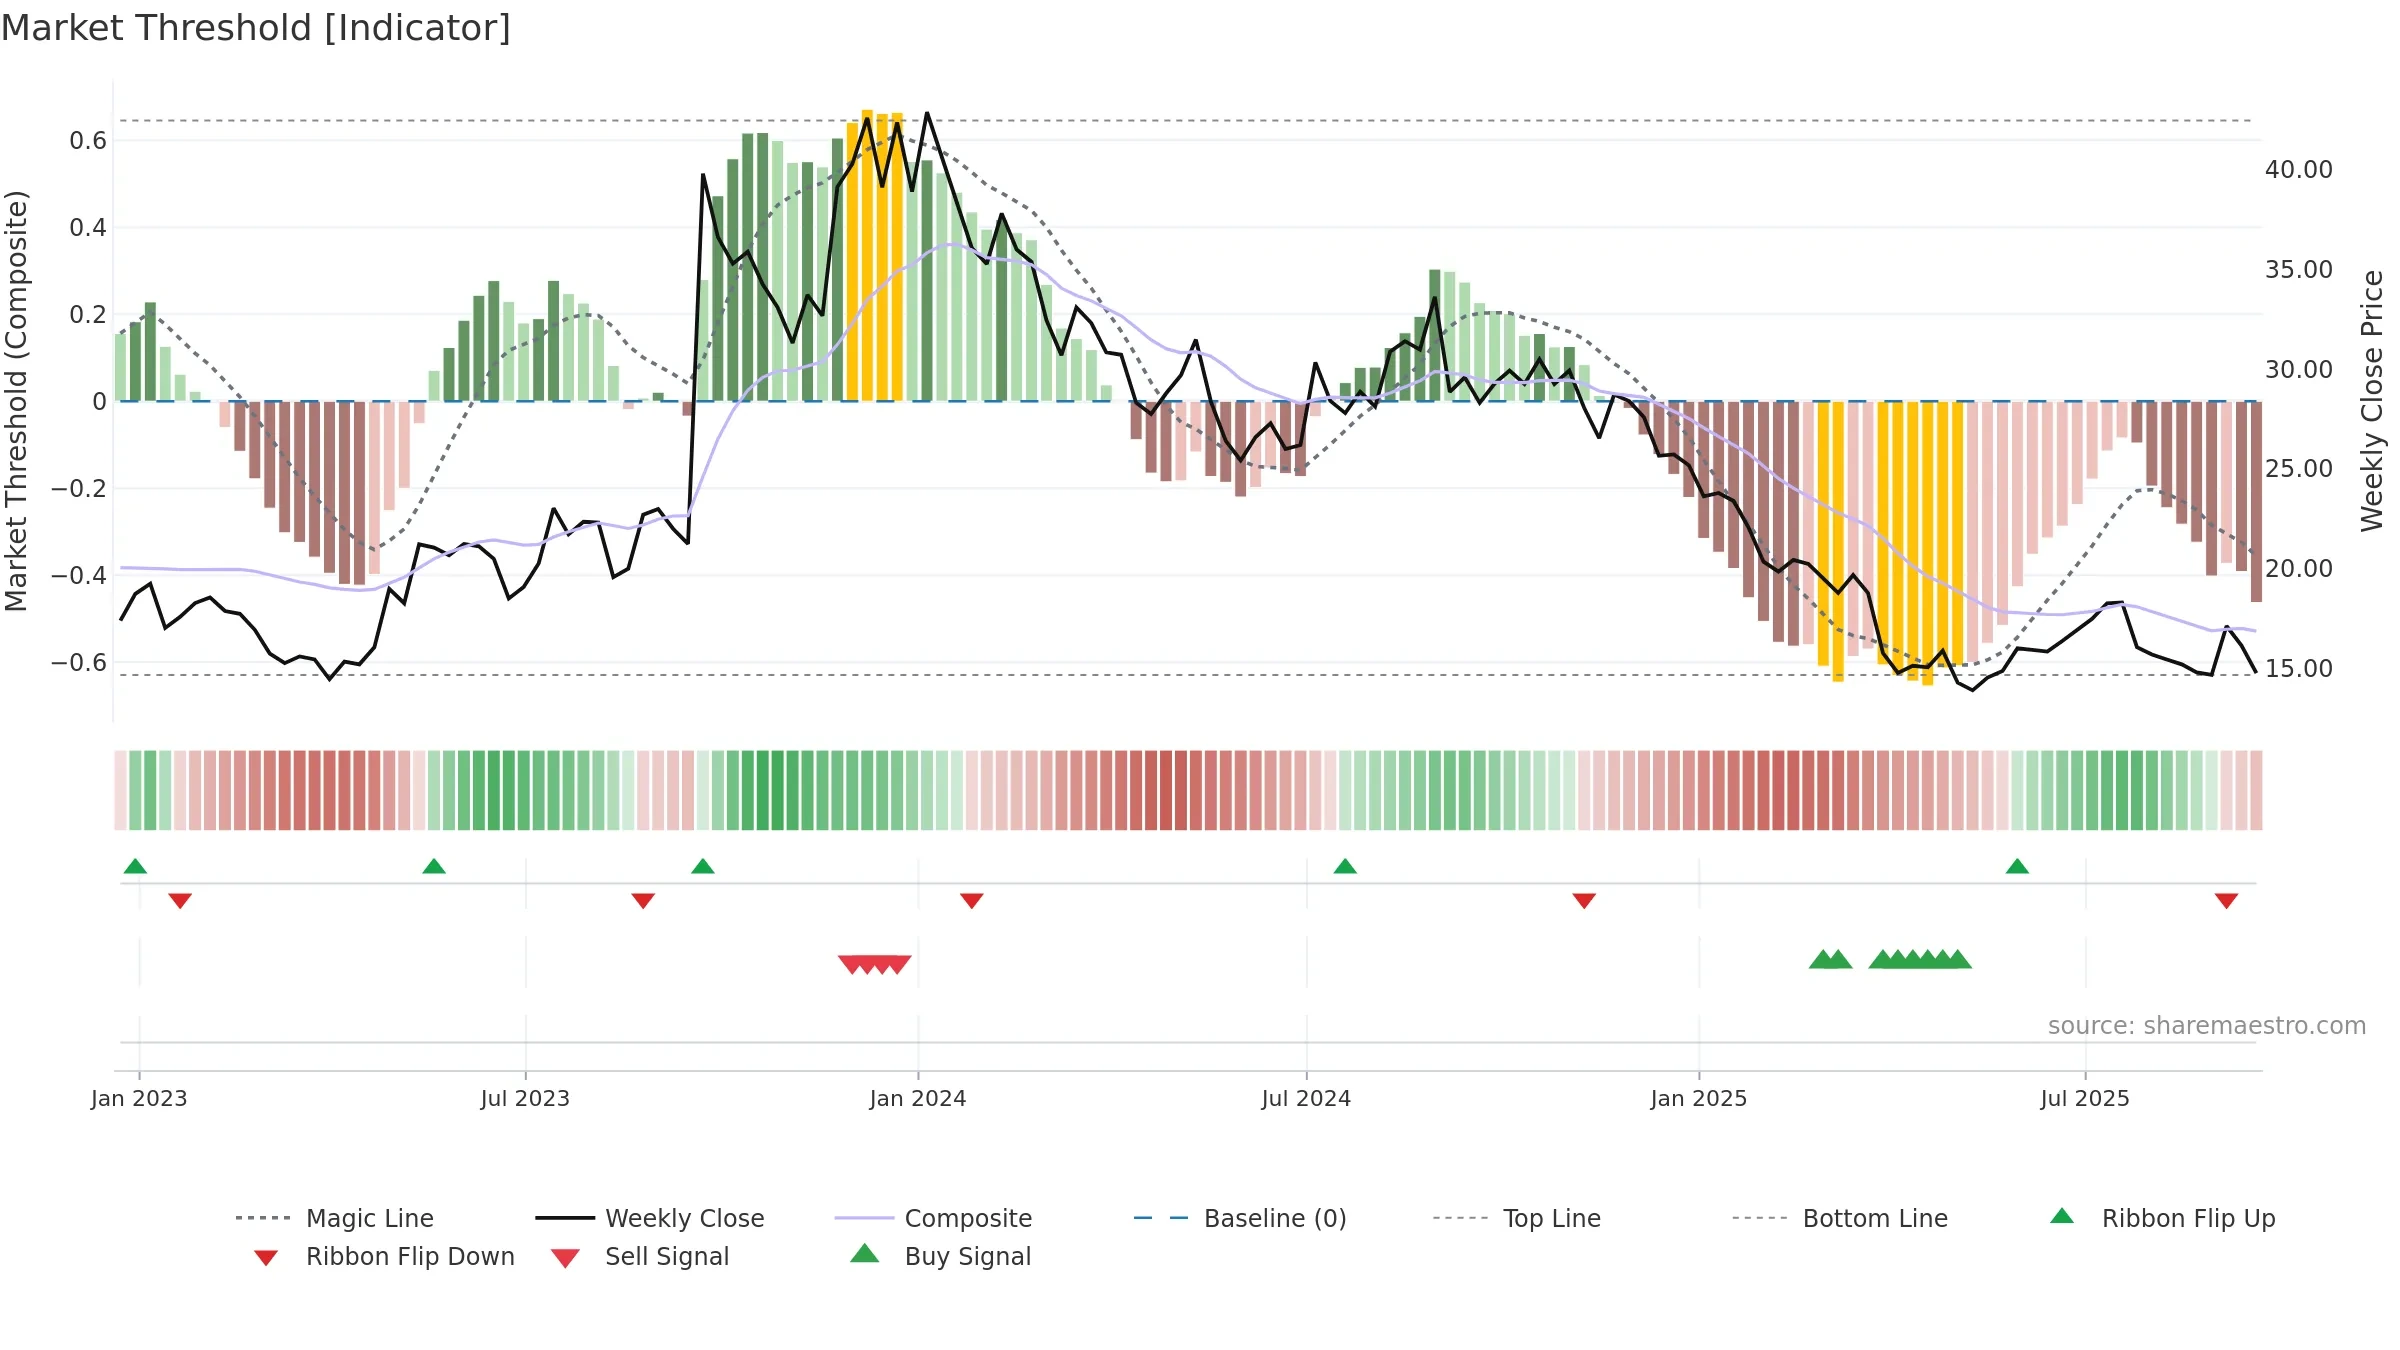Click the 20.00 price axis label

2299,569
